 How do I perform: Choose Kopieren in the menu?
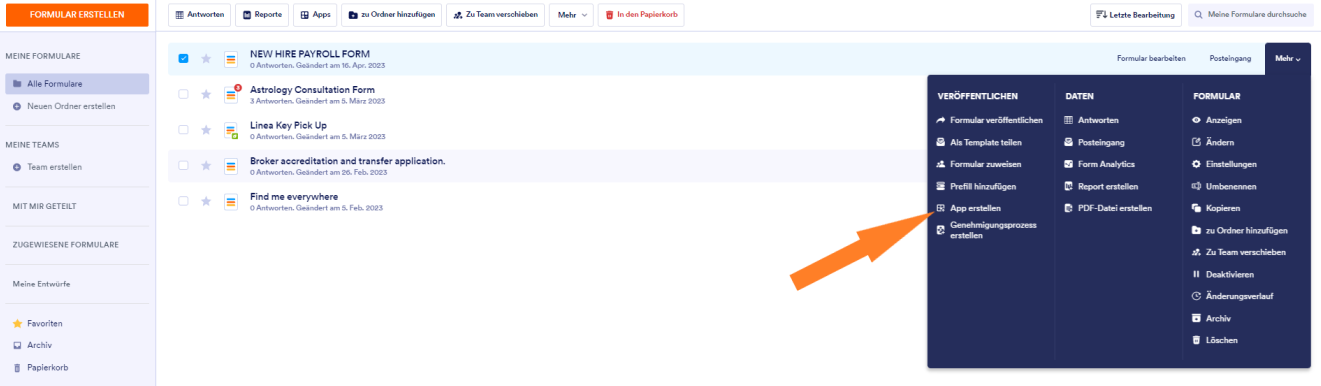pyautogui.click(x=1216, y=208)
